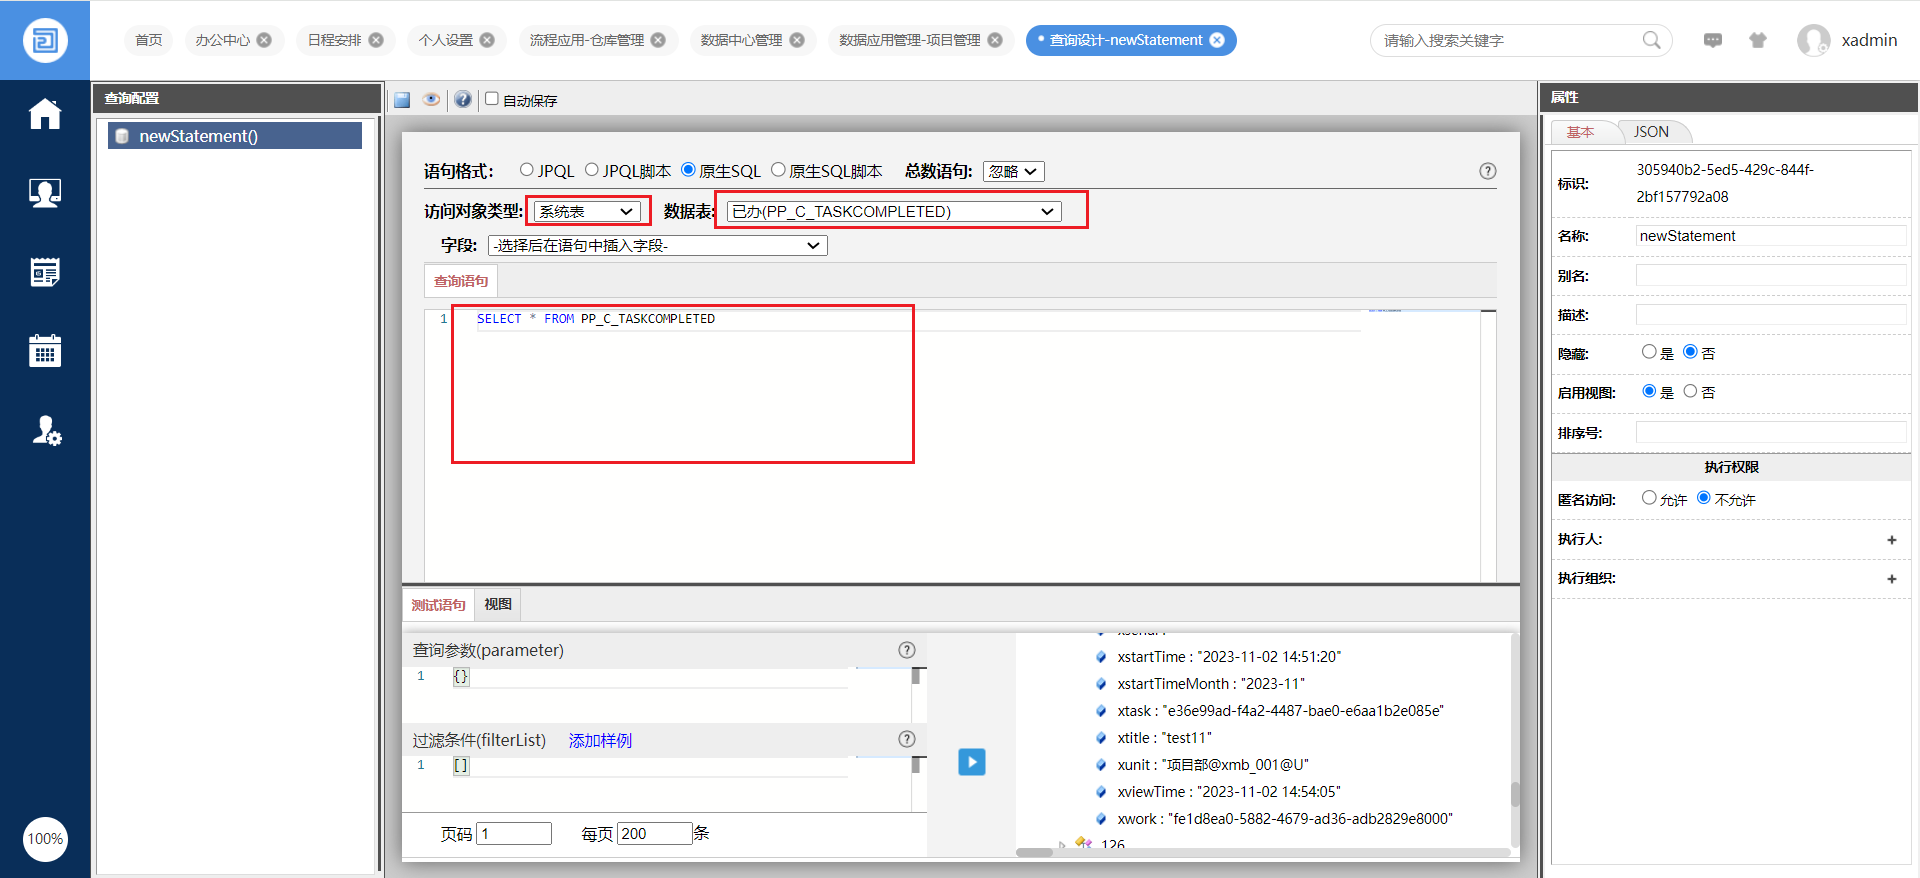Viewport: 1920px width, 878px height.
Task: Open the calendar icon in the left sidebar
Action: click(x=45, y=351)
